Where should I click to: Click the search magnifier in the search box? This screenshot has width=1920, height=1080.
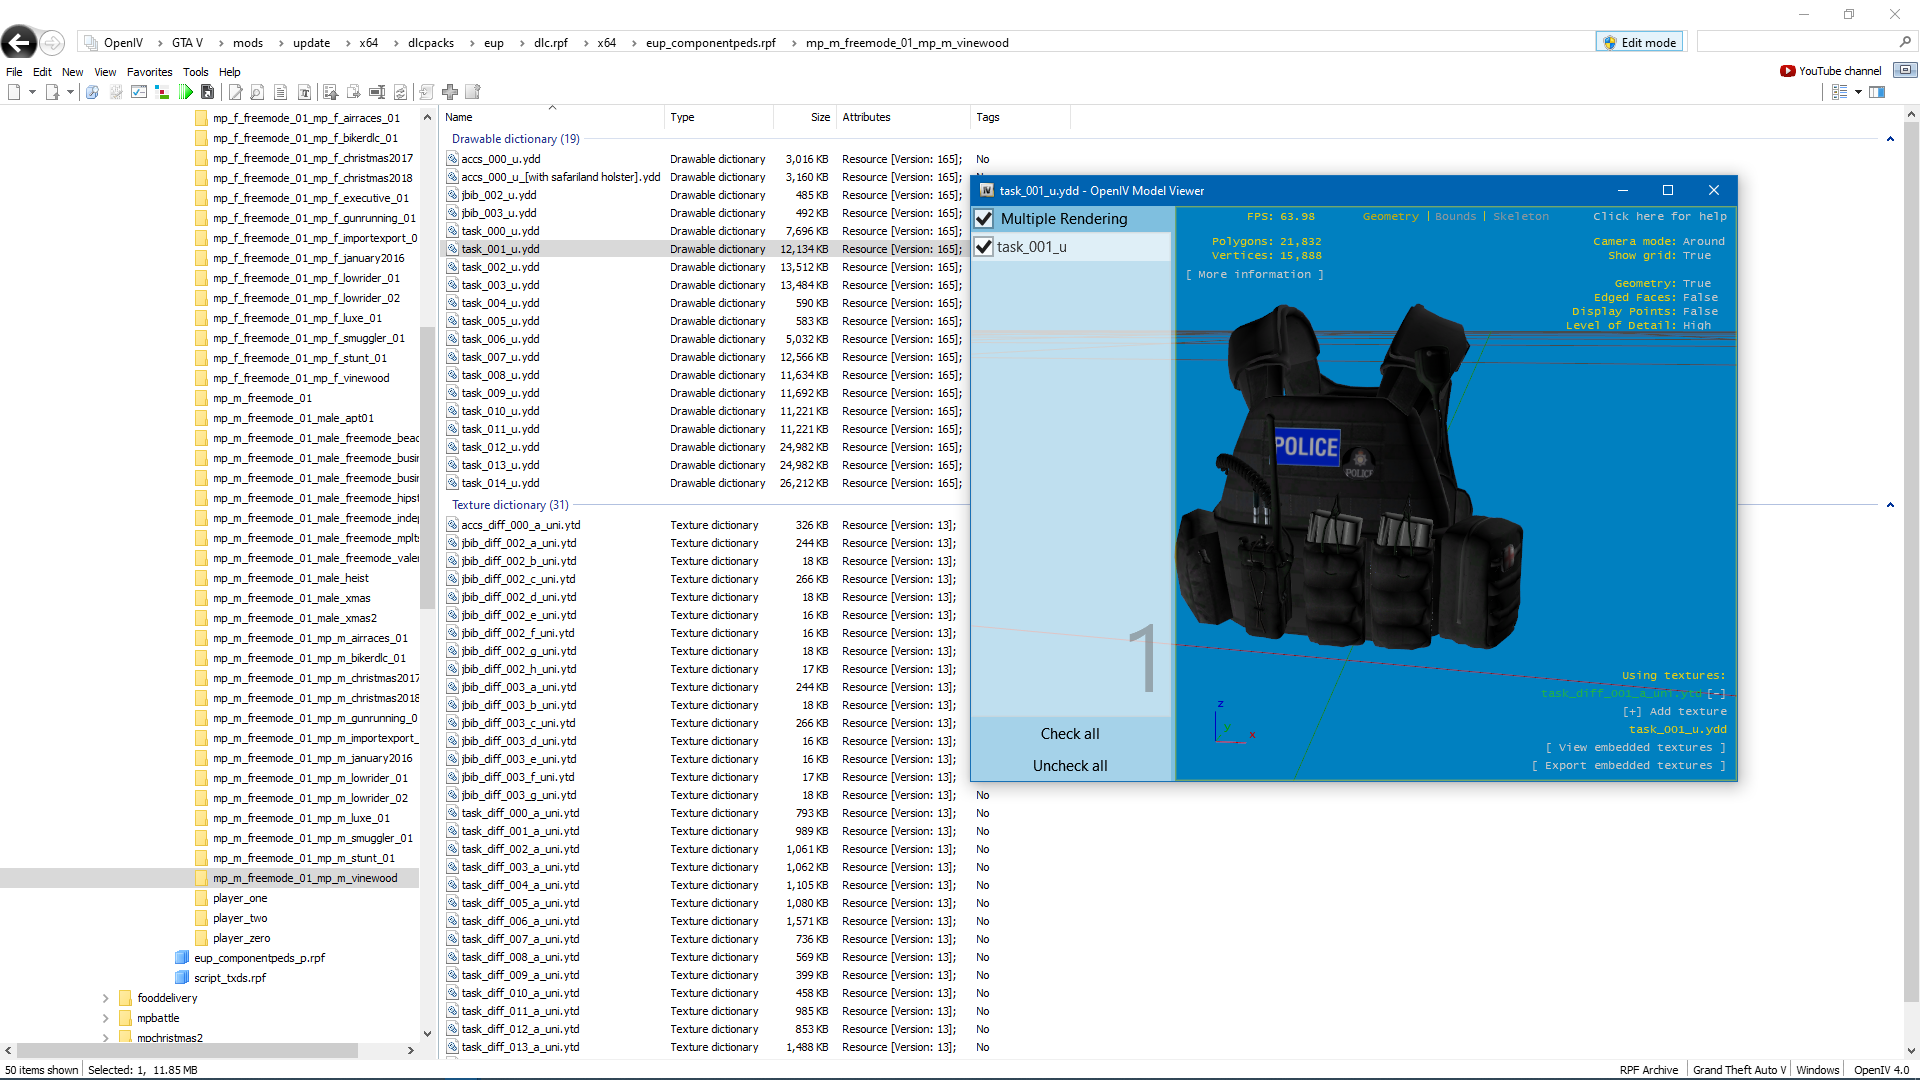point(1905,42)
